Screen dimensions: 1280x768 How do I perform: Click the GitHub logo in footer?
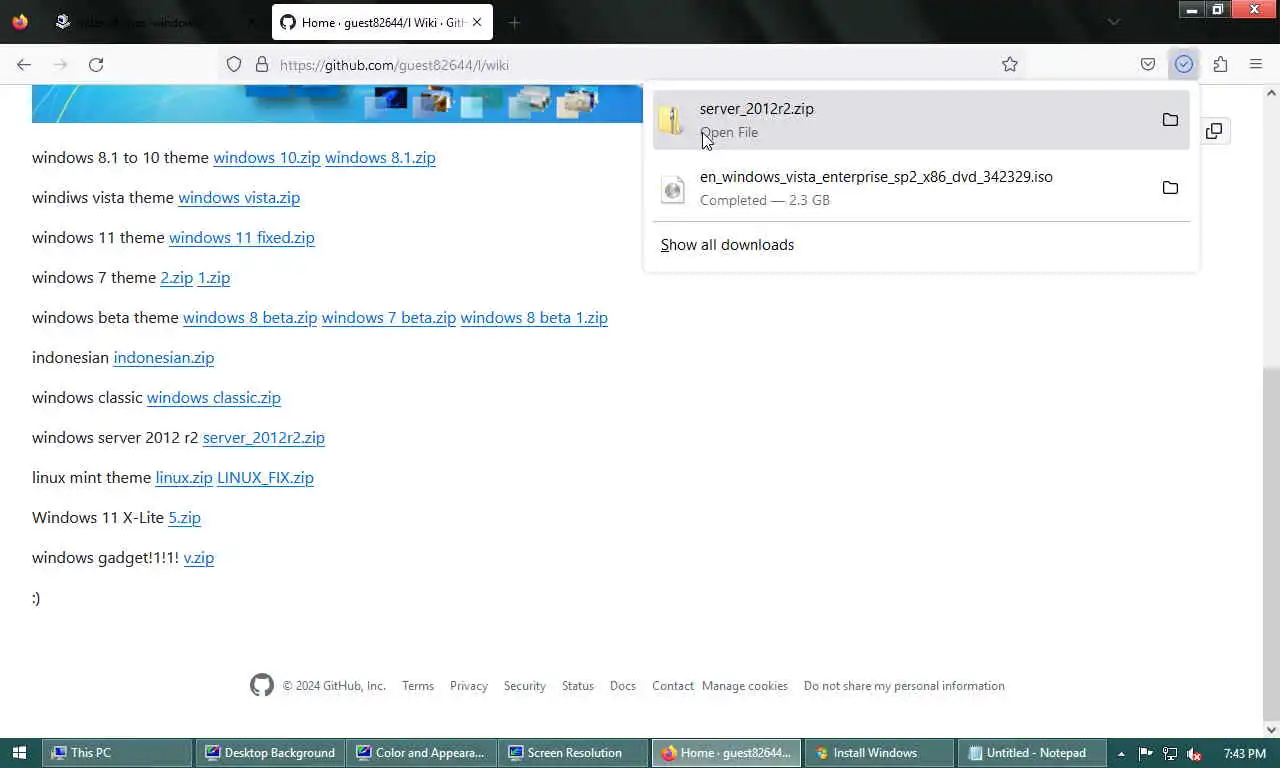tap(262, 685)
